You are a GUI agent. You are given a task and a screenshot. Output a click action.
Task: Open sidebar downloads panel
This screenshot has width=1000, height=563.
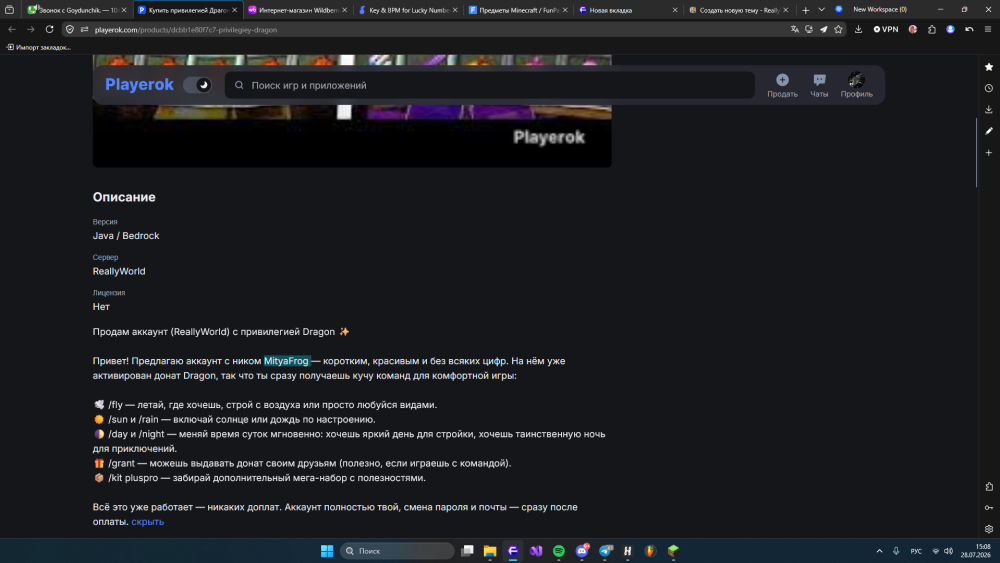989,110
